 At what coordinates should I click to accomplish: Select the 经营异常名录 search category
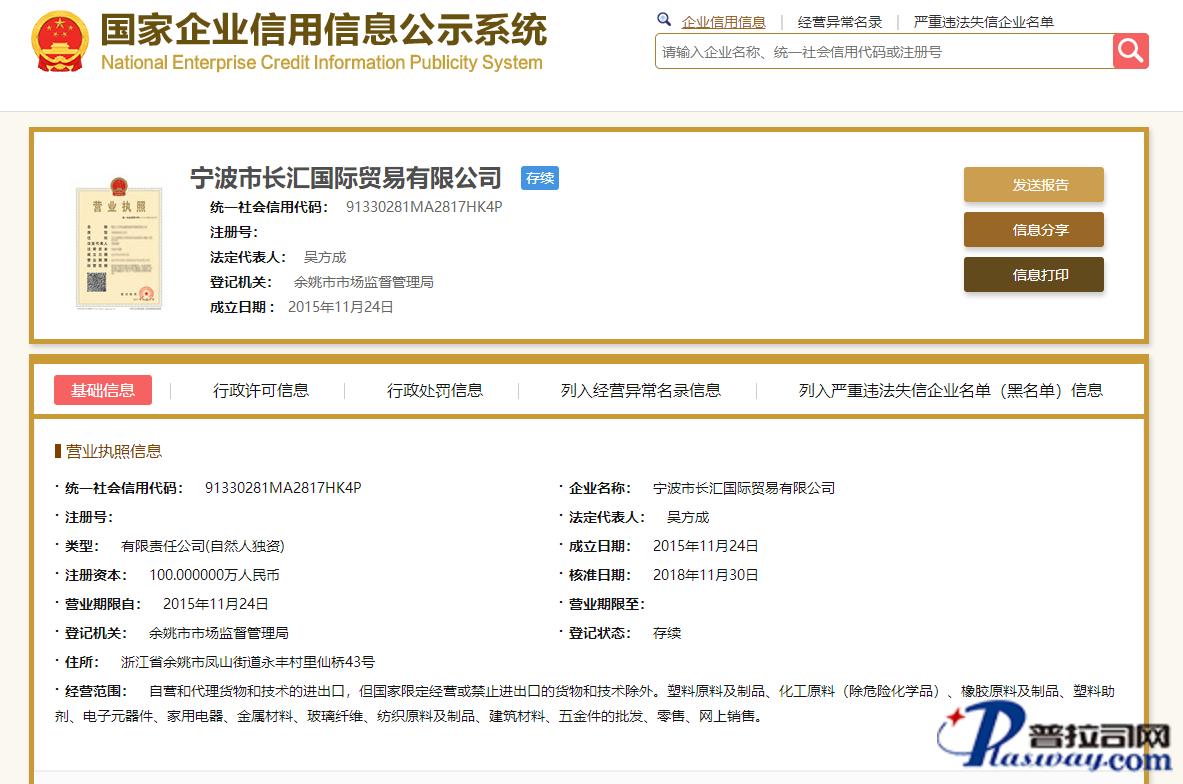click(x=840, y=22)
